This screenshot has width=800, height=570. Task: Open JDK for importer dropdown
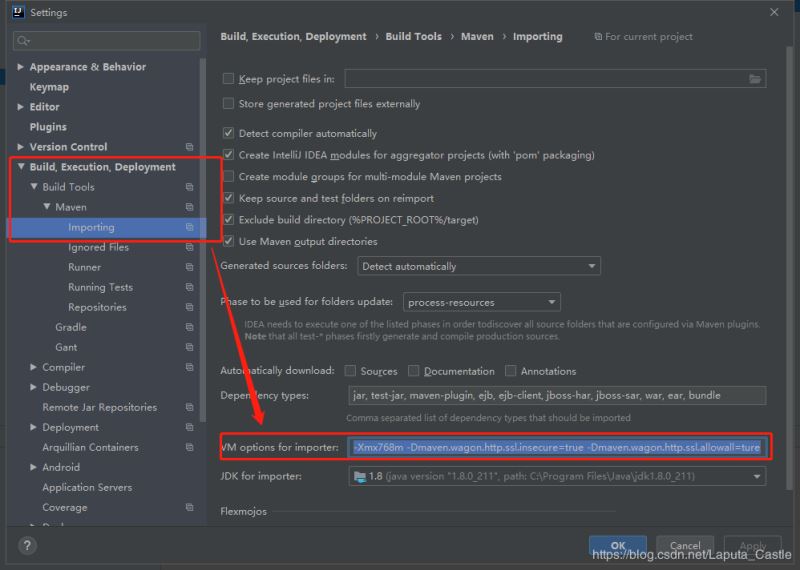pos(557,476)
